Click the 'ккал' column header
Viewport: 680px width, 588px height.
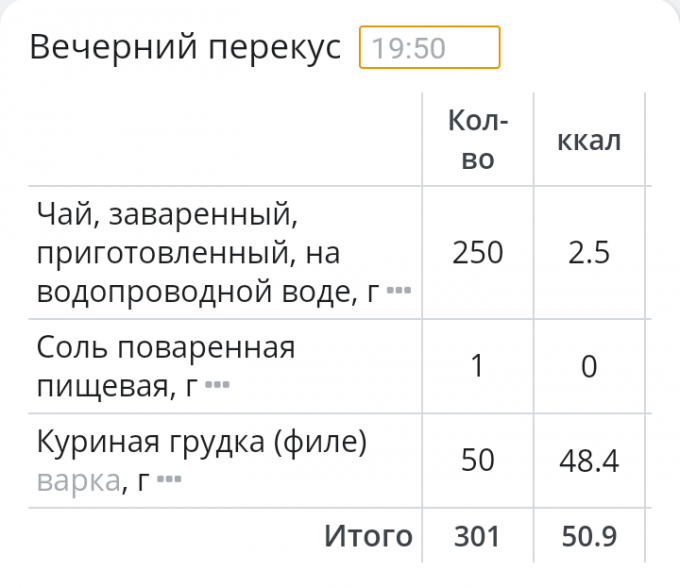(x=589, y=140)
